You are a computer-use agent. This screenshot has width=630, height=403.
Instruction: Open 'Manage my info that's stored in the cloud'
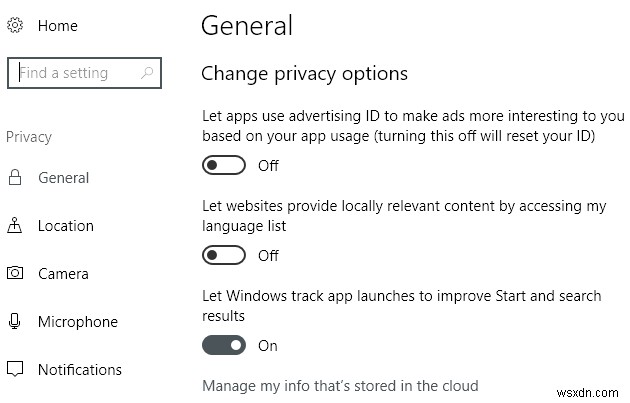tap(340, 386)
